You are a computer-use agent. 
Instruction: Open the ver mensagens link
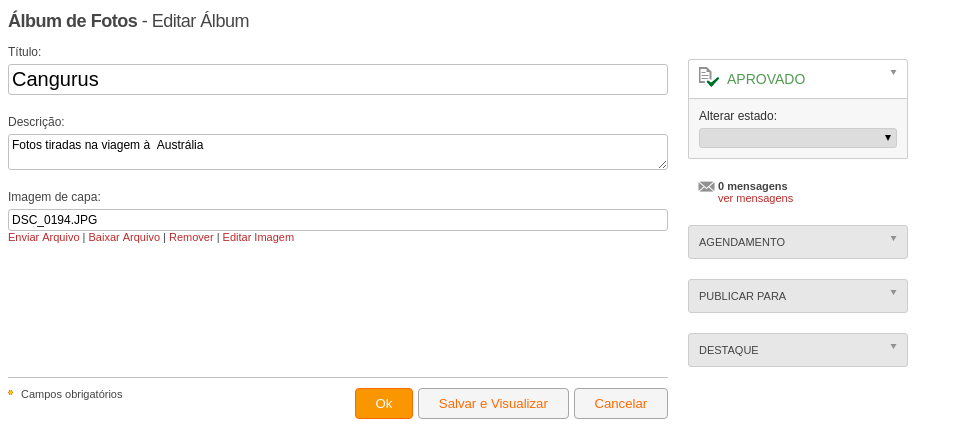click(x=756, y=198)
